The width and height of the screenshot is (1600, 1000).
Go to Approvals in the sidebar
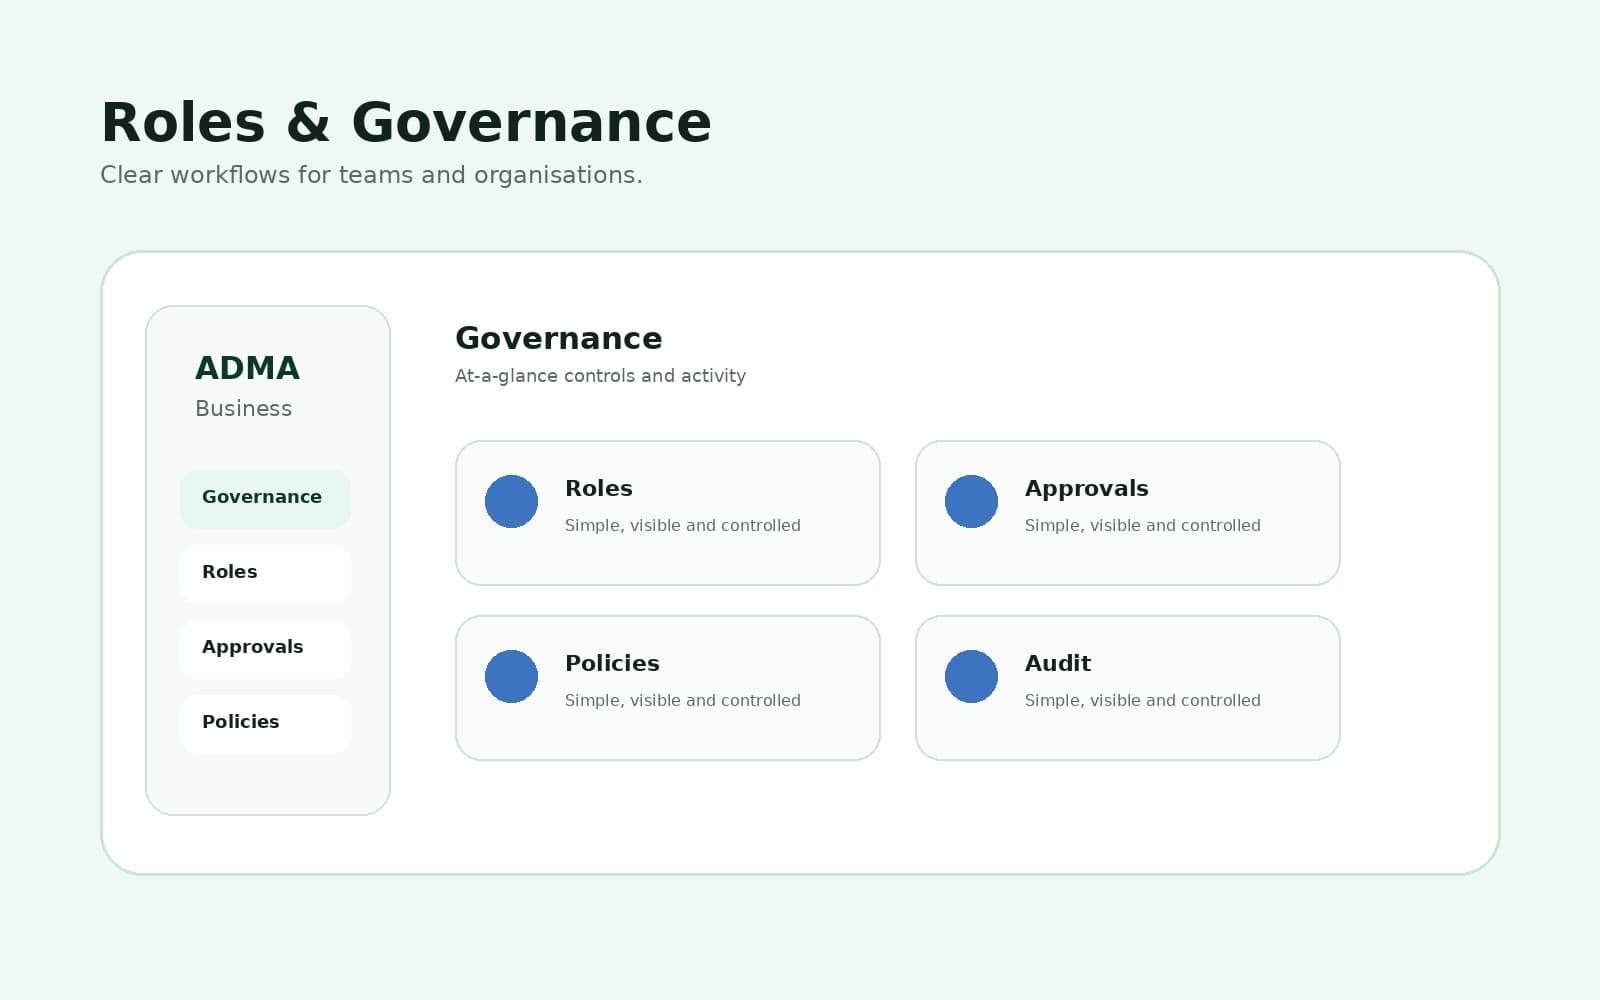pos(265,649)
